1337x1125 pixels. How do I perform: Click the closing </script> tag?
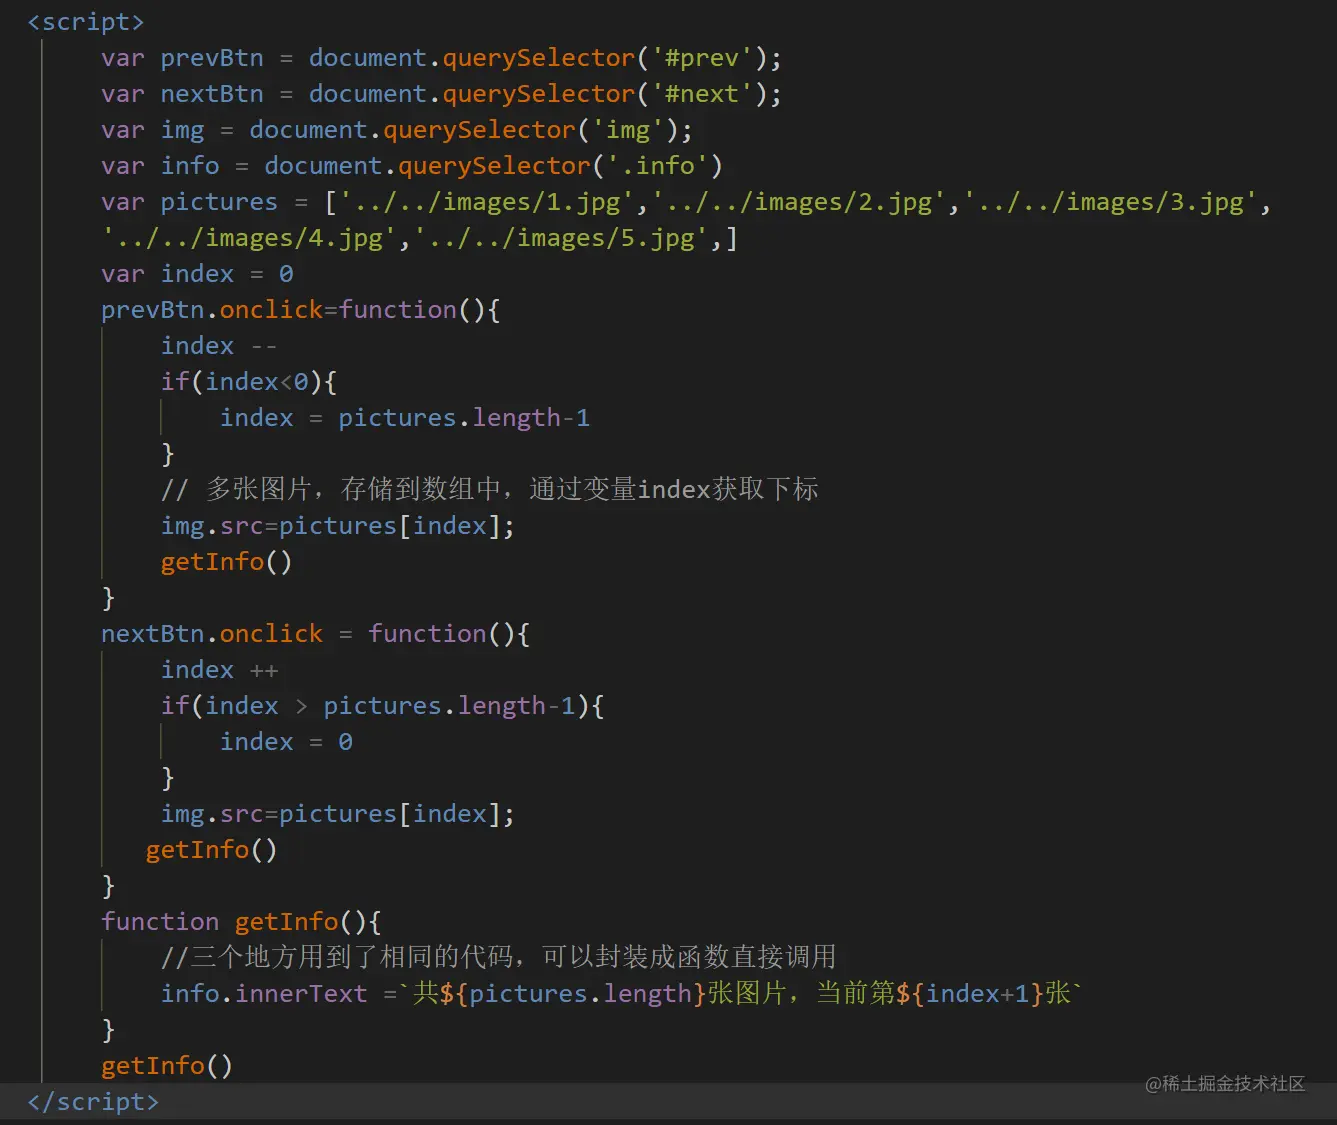pyautogui.click(x=91, y=1101)
